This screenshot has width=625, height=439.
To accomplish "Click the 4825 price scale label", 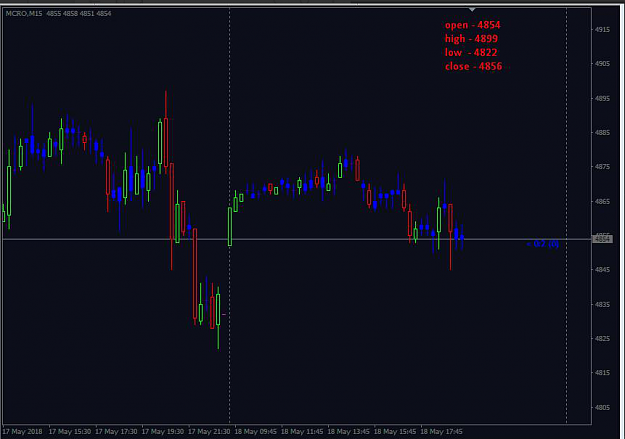I will pos(602,339).
